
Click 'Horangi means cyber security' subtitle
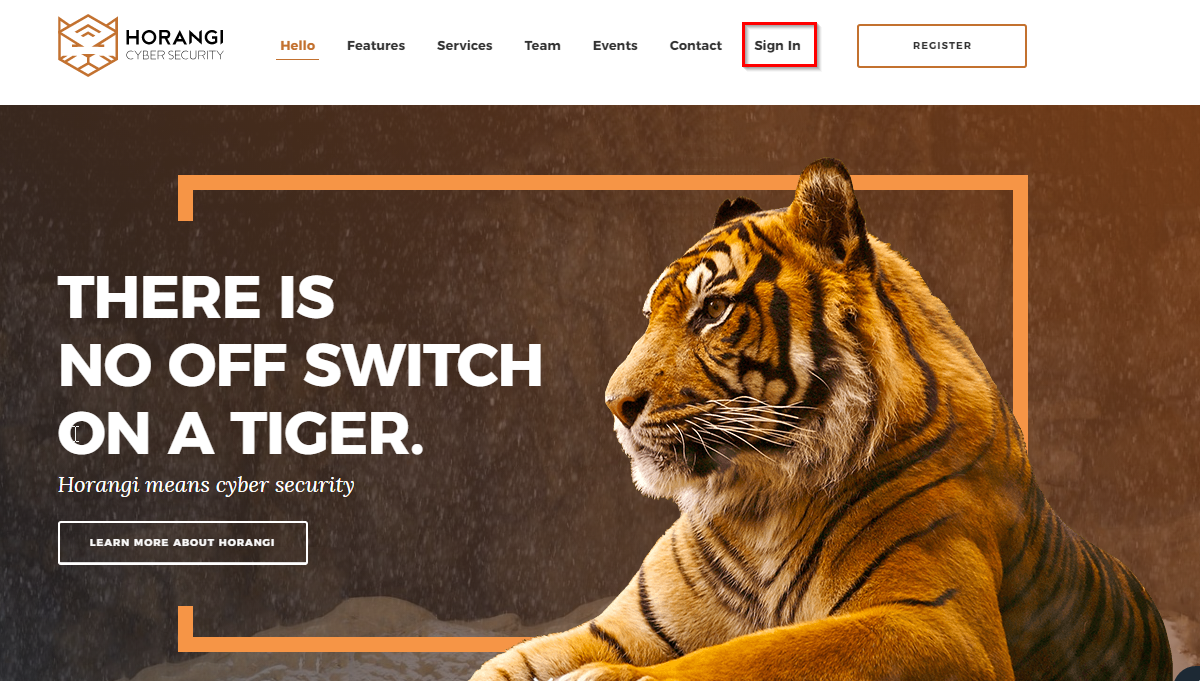click(206, 485)
